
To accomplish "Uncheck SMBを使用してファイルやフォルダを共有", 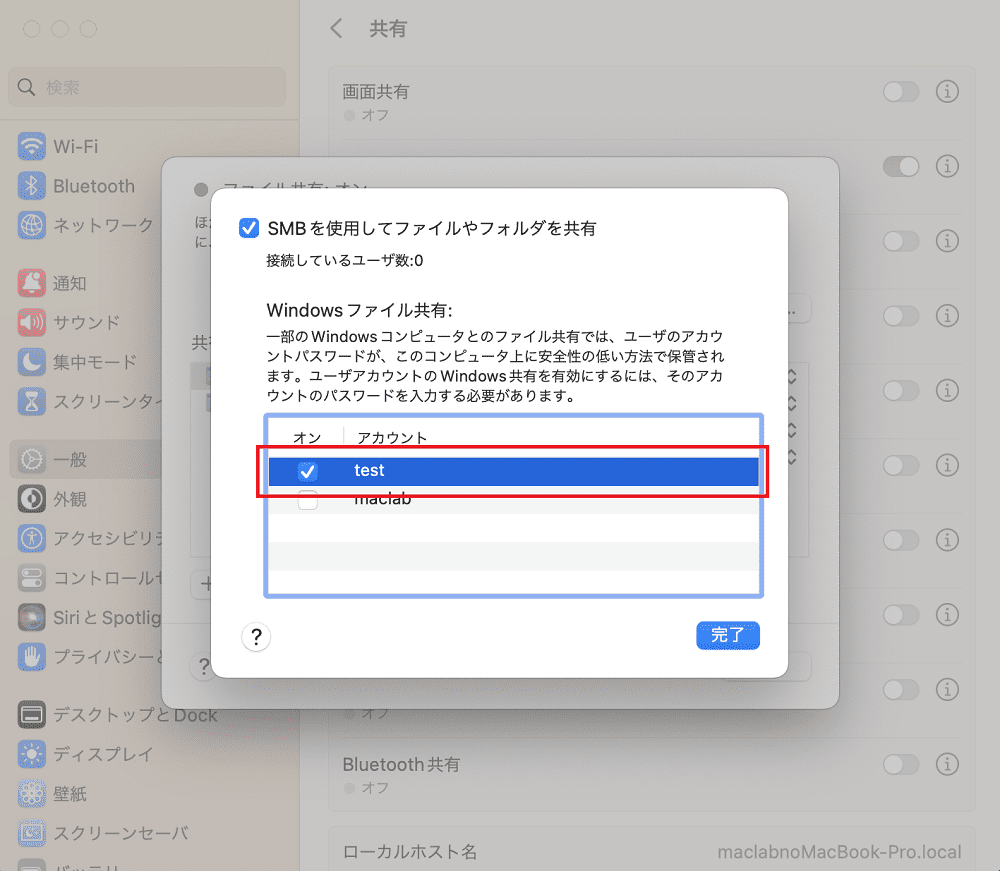I will (249, 228).
